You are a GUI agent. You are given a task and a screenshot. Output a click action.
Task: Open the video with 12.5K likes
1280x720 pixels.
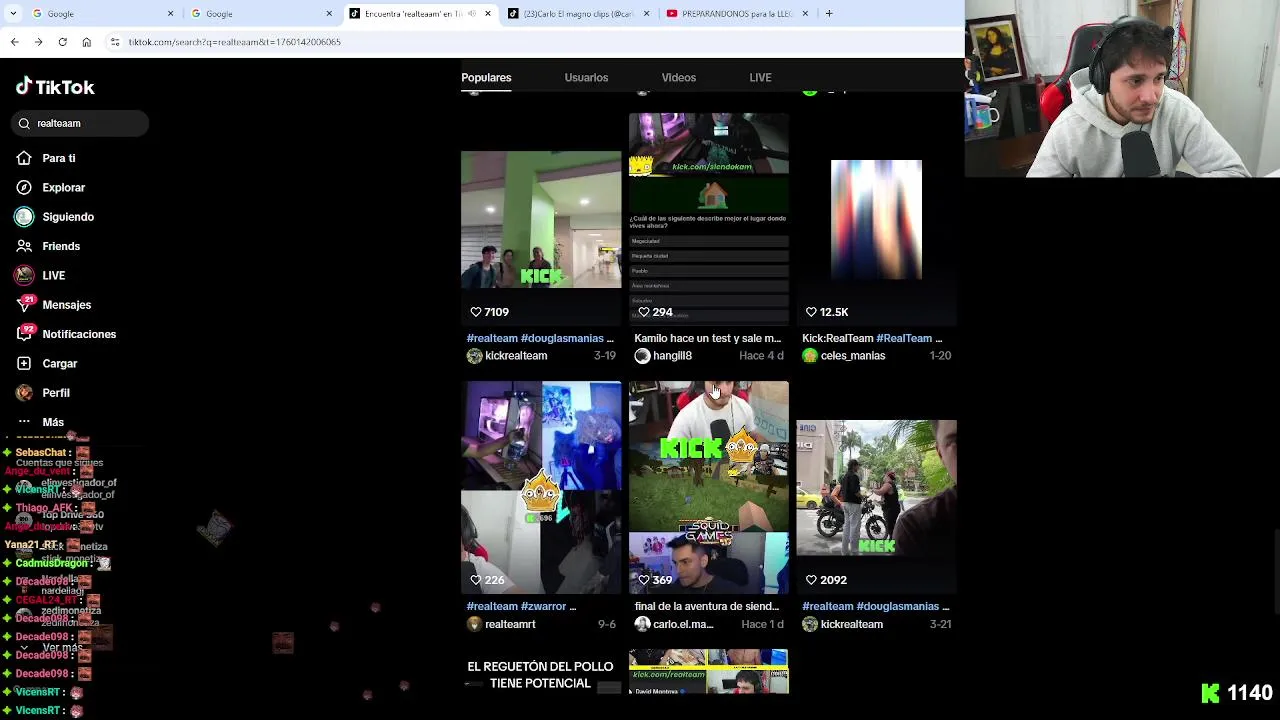tap(876, 220)
